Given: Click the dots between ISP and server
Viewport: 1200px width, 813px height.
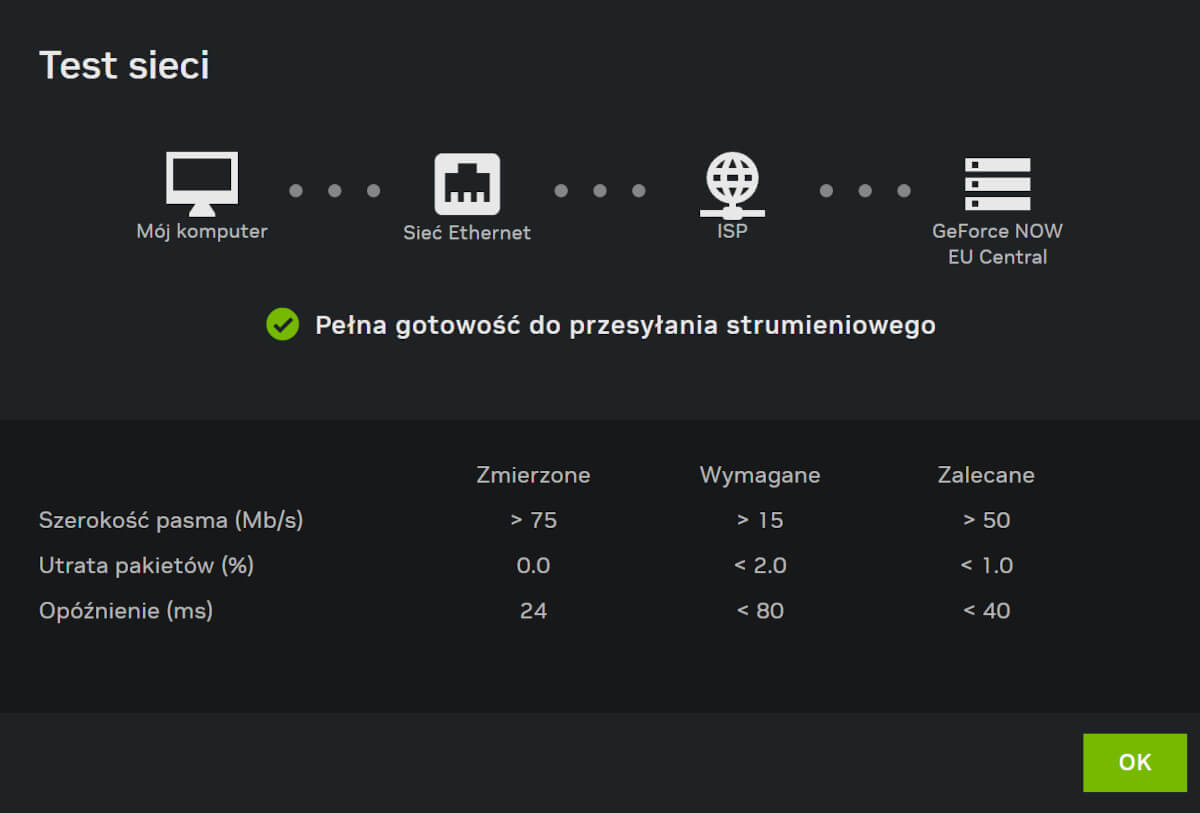Looking at the screenshot, I should point(865,189).
